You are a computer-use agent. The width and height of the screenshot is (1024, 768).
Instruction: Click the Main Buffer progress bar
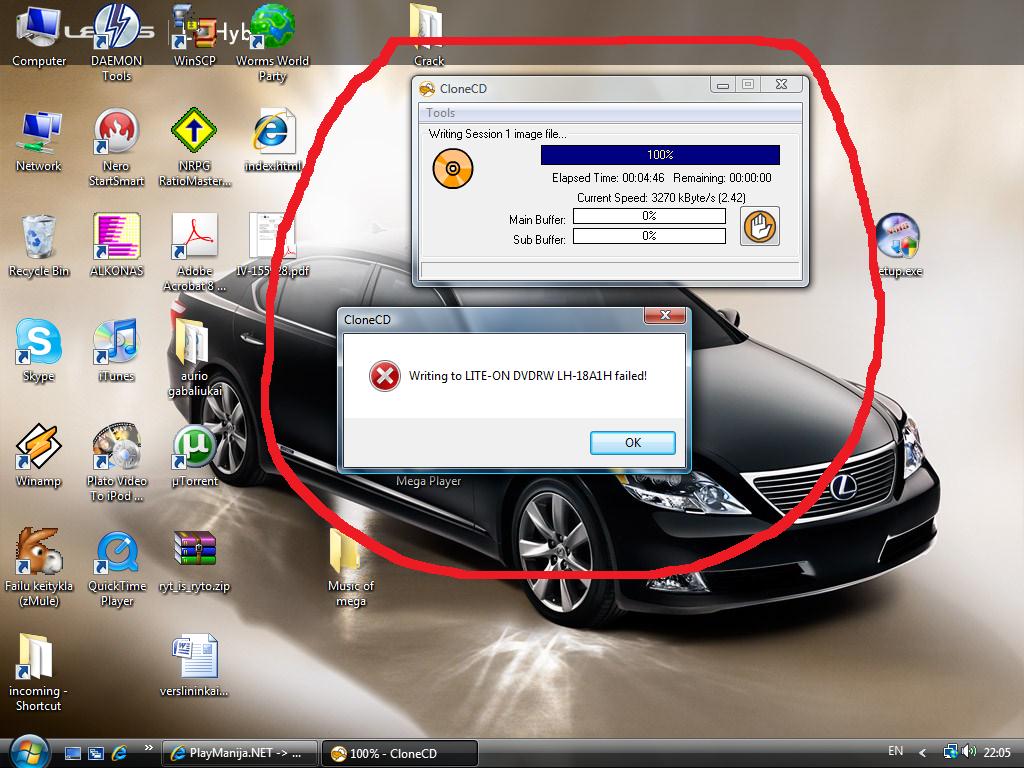649,216
